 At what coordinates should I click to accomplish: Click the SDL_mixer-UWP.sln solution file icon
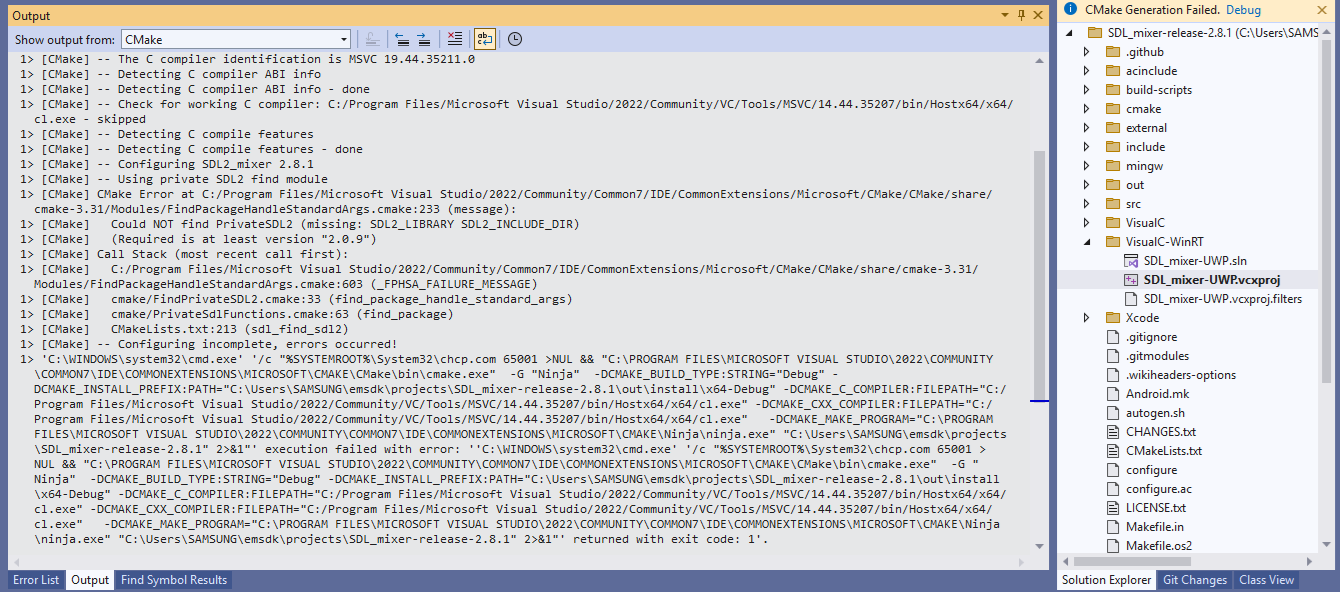[1131, 261]
